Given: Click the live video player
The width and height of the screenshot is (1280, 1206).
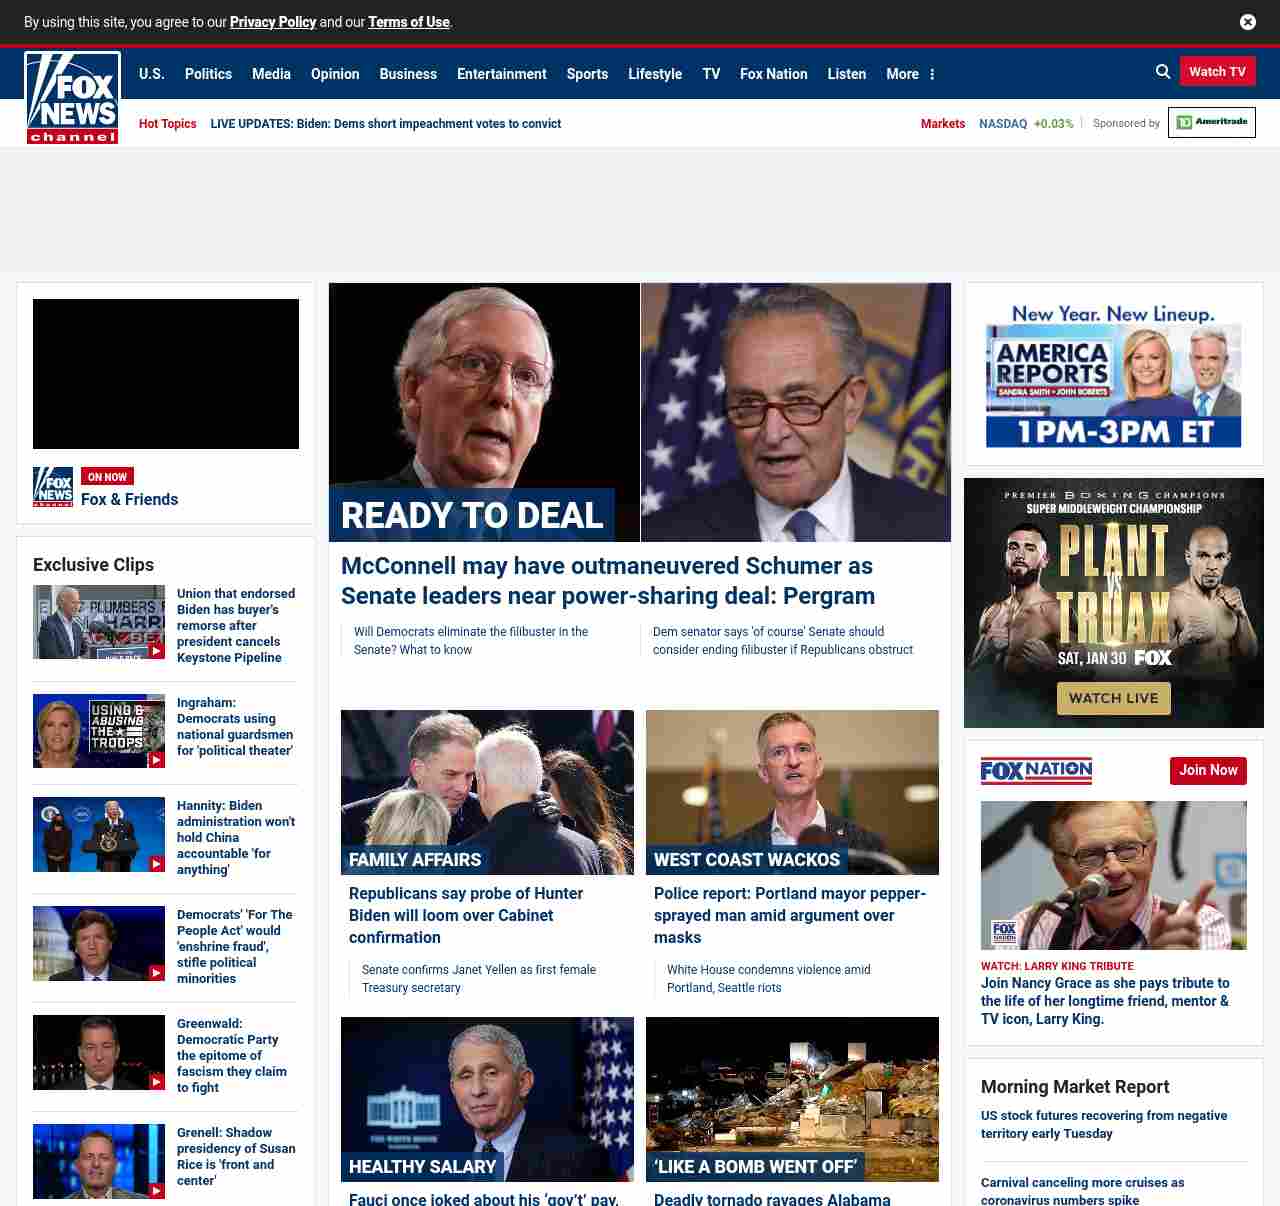Looking at the screenshot, I should (166, 374).
